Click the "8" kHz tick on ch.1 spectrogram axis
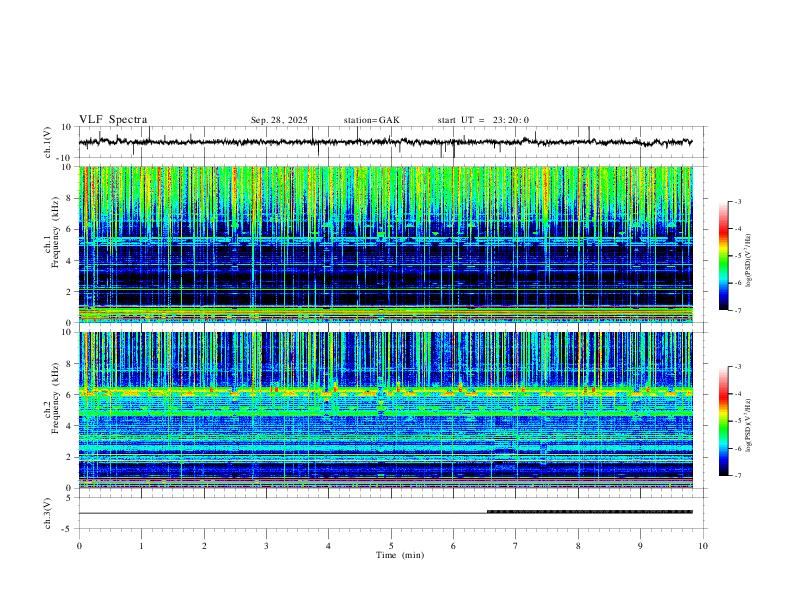792x612 pixels. (69, 198)
